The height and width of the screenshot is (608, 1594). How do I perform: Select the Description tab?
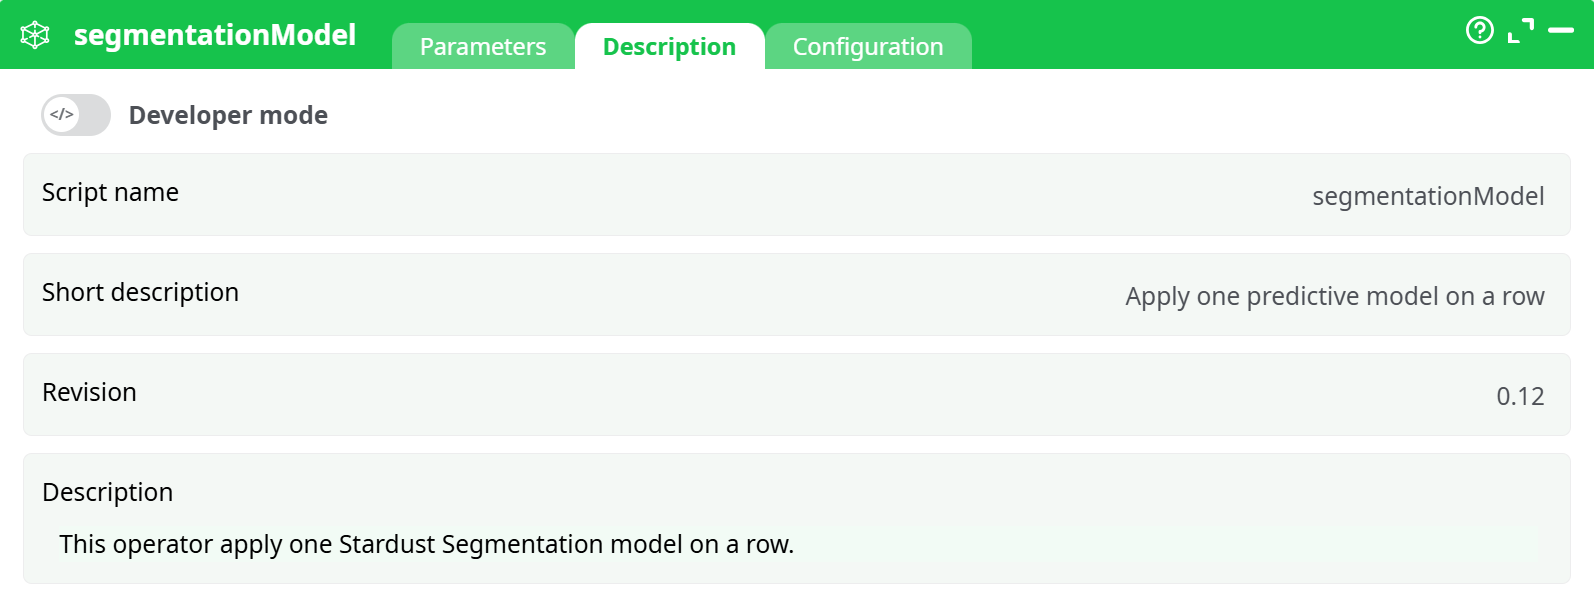coord(669,46)
